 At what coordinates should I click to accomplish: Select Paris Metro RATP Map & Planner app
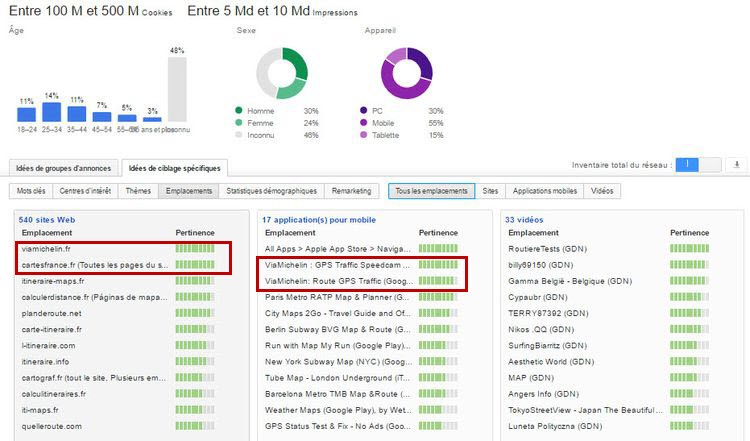[338, 298]
